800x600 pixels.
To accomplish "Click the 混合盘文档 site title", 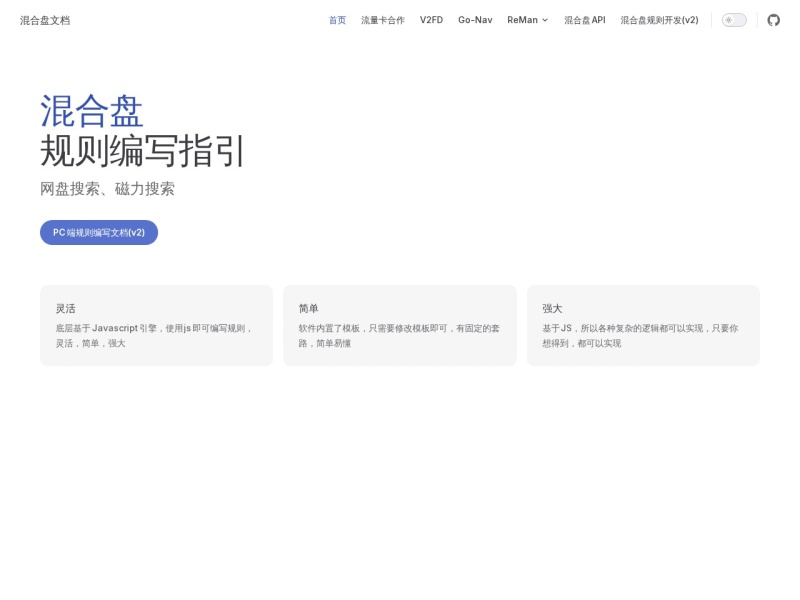I will pyautogui.click(x=45, y=20).
